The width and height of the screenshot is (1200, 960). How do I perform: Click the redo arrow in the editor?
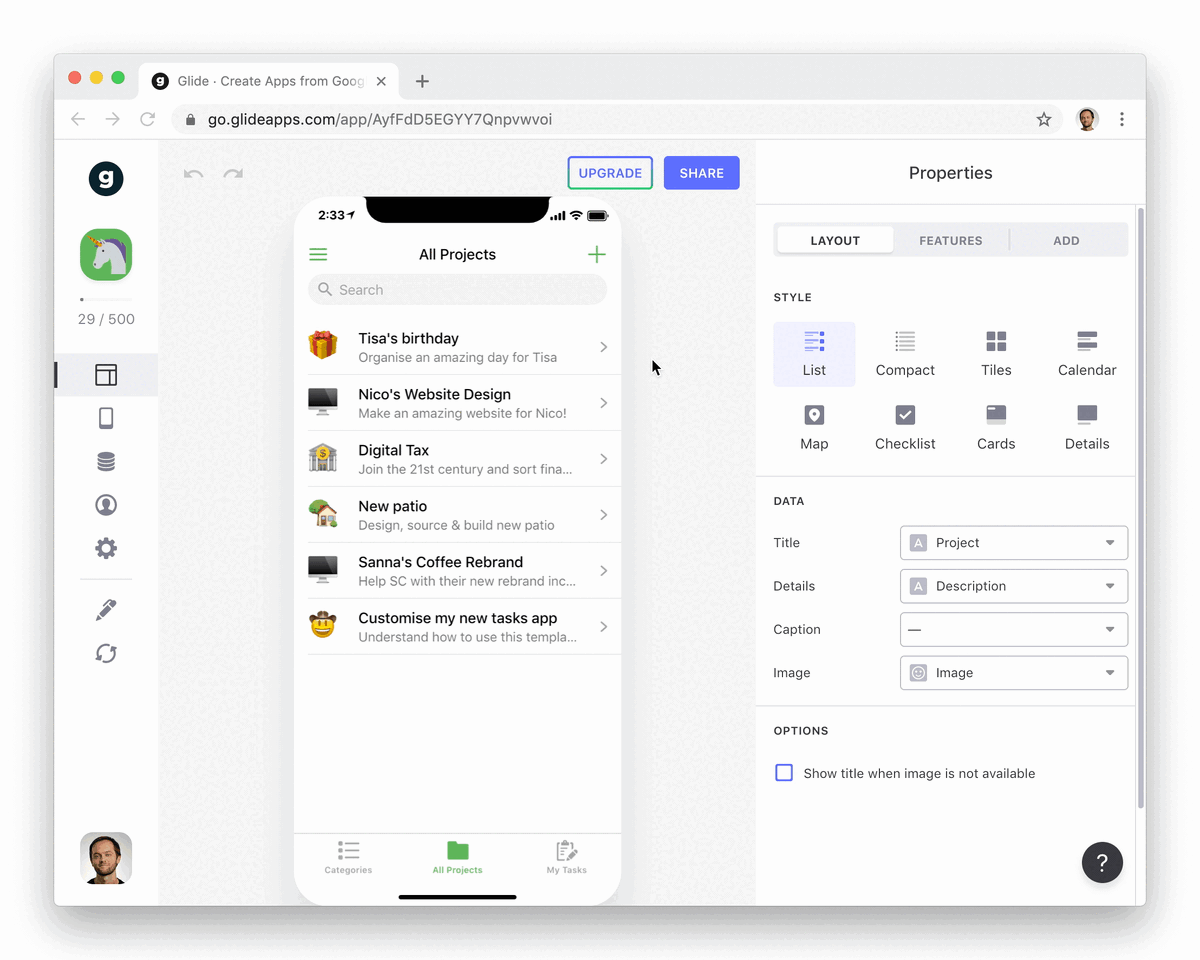233,174
